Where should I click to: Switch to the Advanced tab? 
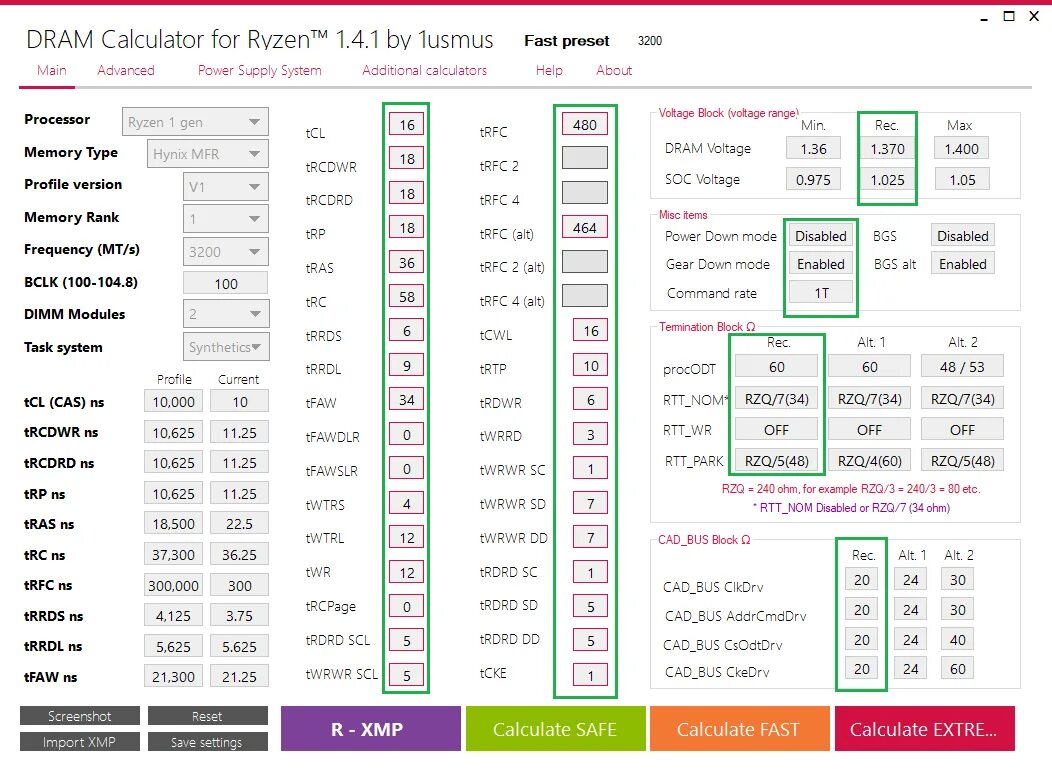click(x=126, y=70)
